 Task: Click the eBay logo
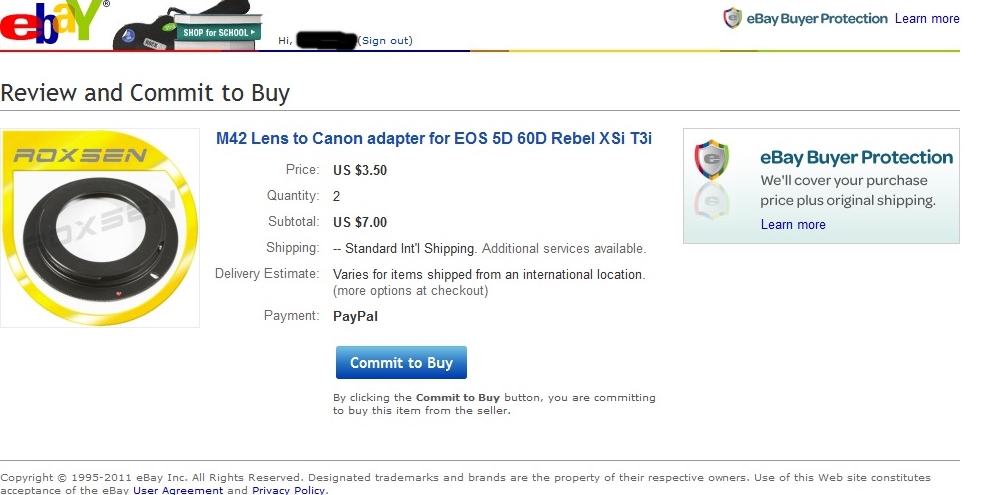[x=52, y=22]
